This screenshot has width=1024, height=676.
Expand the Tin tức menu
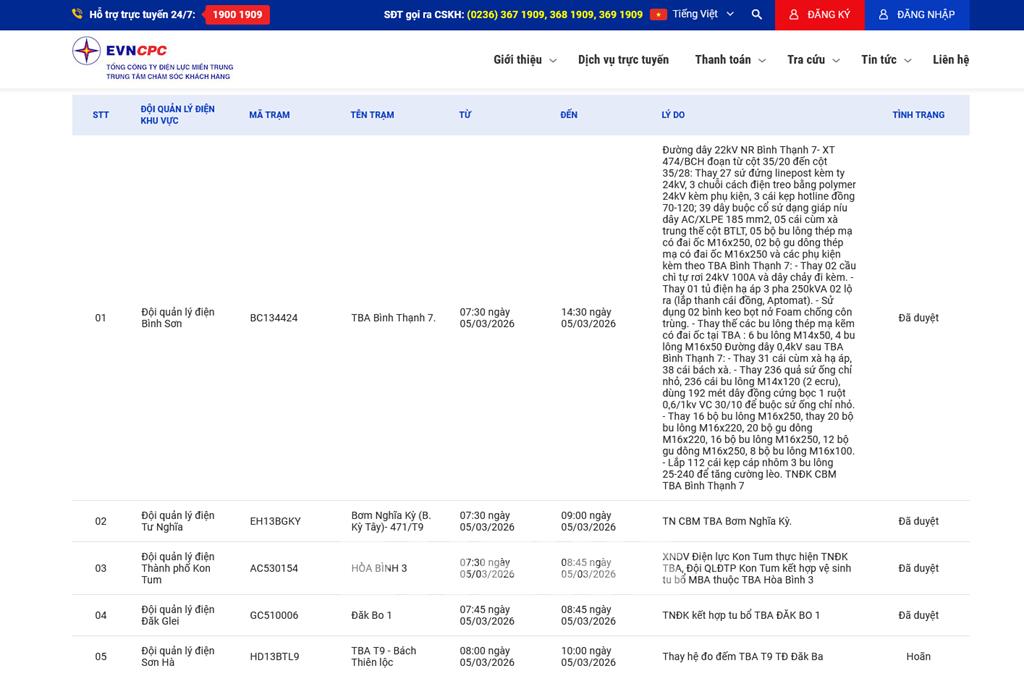[886, 60]
